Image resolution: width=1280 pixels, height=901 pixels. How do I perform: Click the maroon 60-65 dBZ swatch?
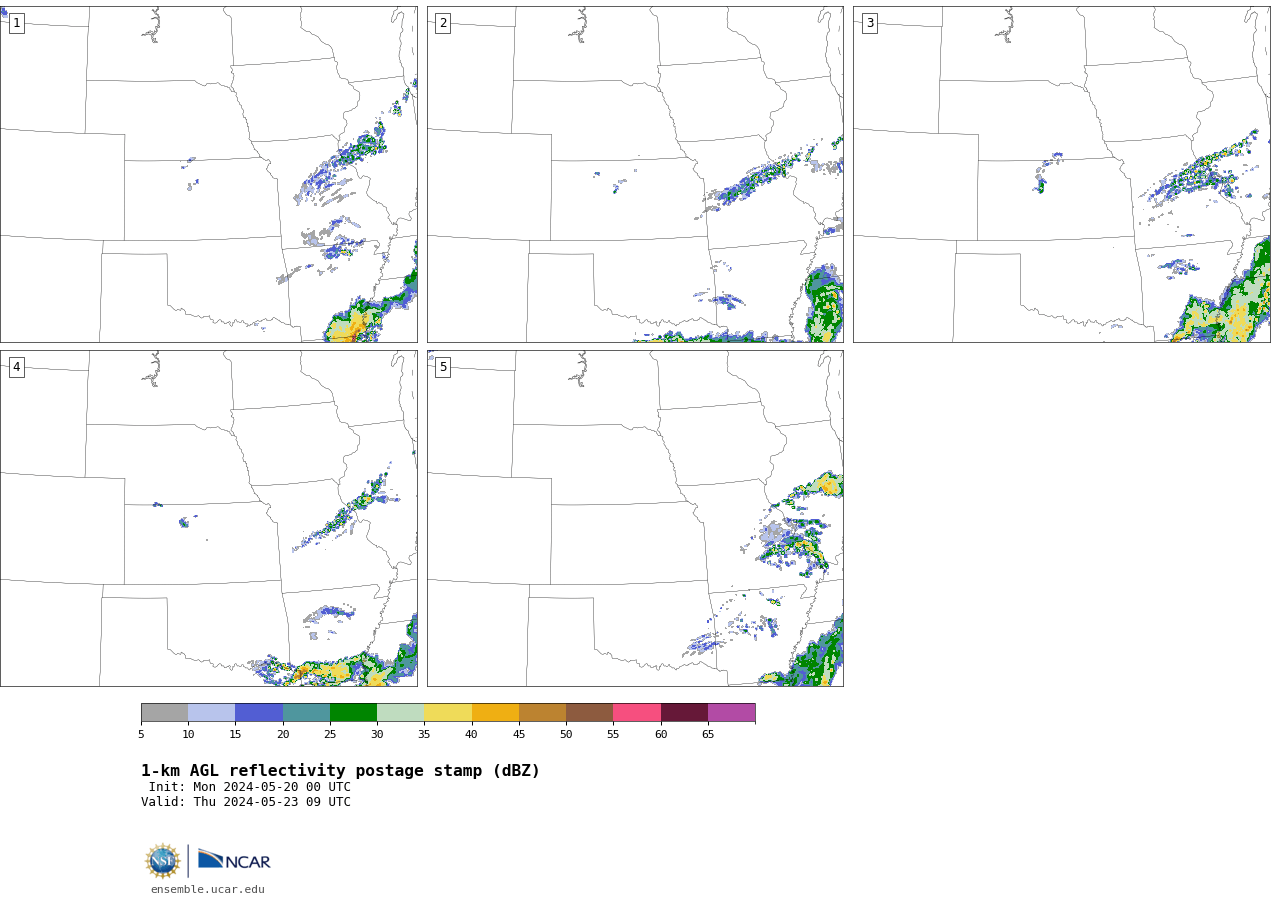pyautogui.click(x=684, y=712)
